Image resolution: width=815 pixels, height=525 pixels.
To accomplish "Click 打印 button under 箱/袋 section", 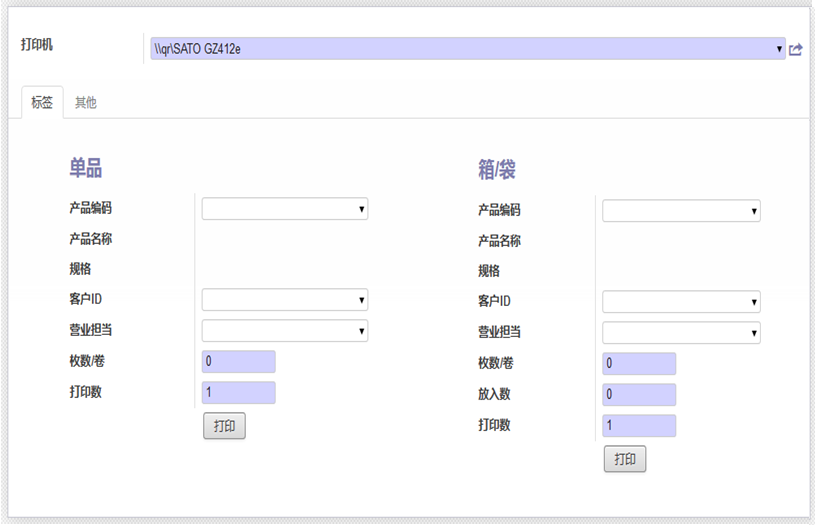I will point(625,459).
